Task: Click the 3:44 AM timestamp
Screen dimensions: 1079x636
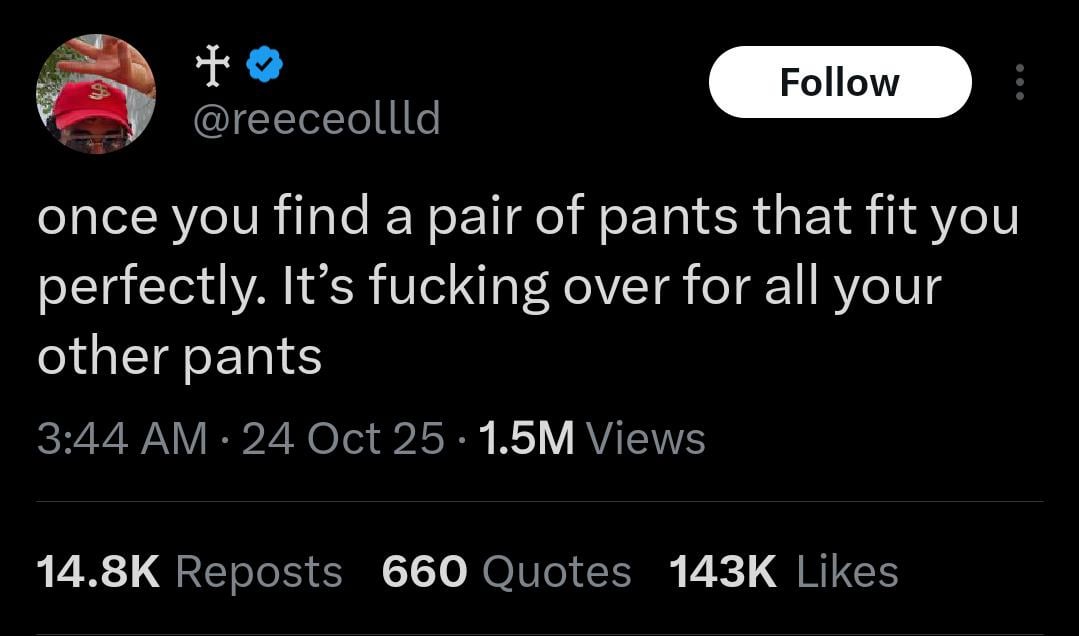Action: [122, 438]
